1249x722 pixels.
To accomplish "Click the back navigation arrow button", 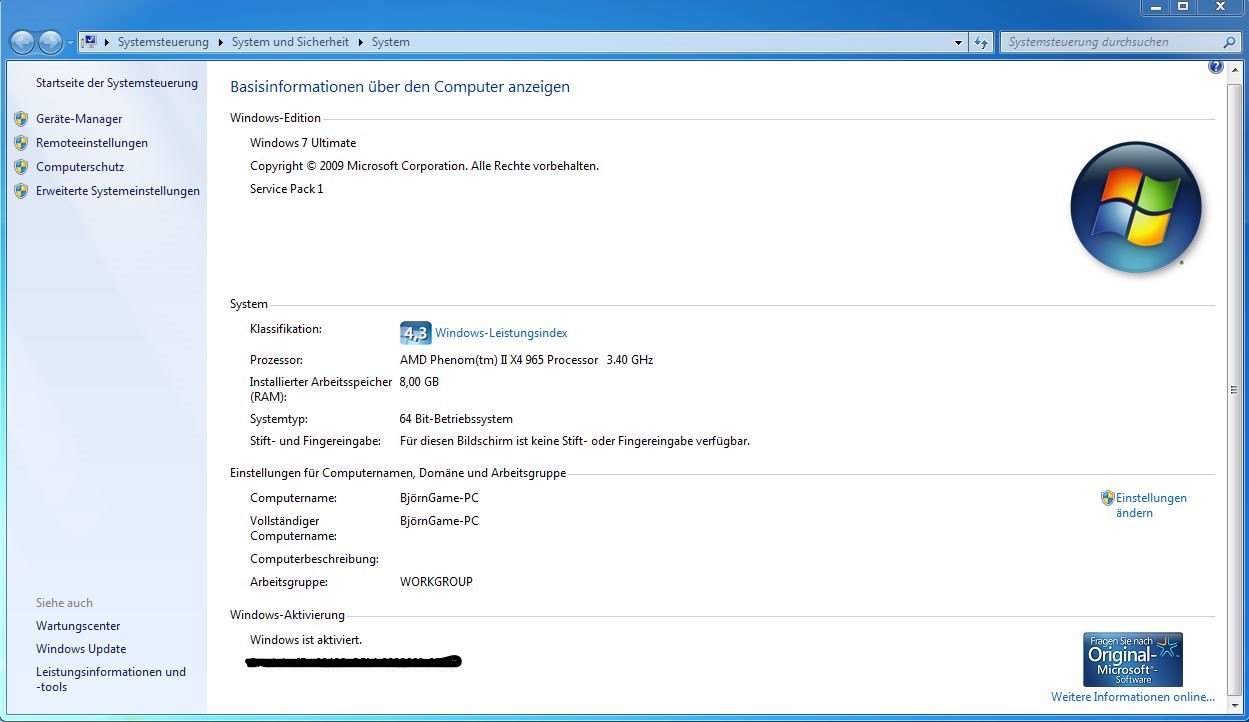I will click(23, 42).
